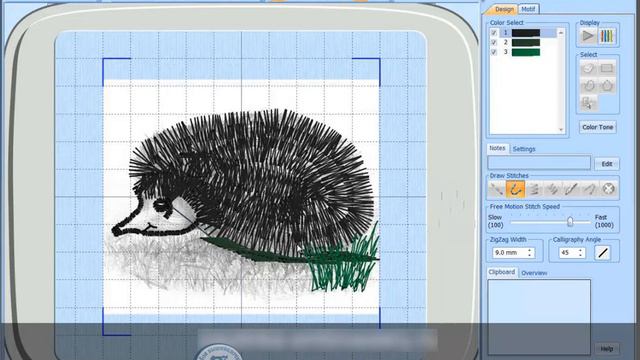Toggle the checkbox for color 2
640x360 pixels.
[x=494, y=42]
